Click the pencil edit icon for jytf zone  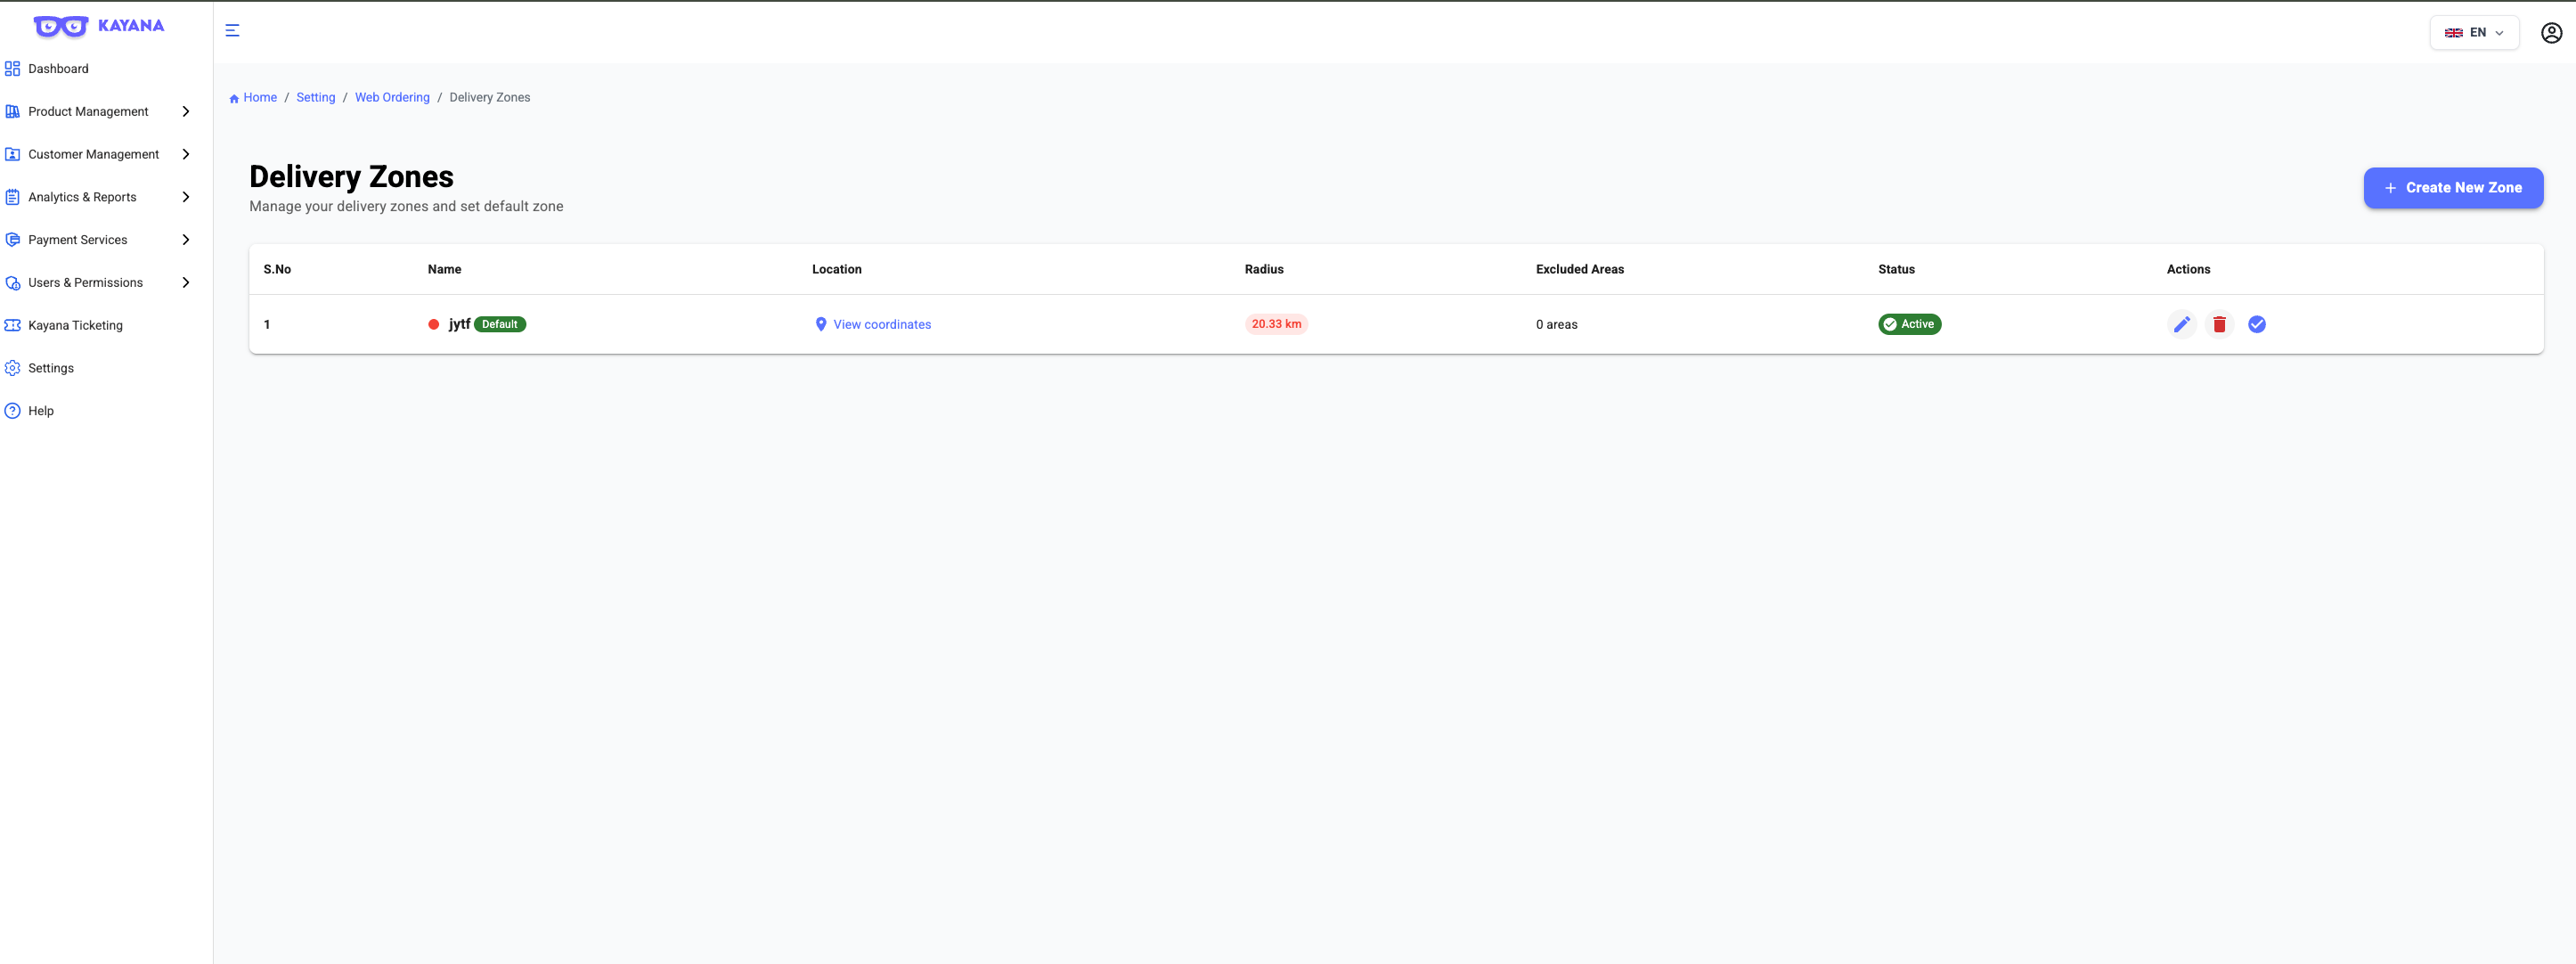pyautogui.click(x=2181, y=324)
